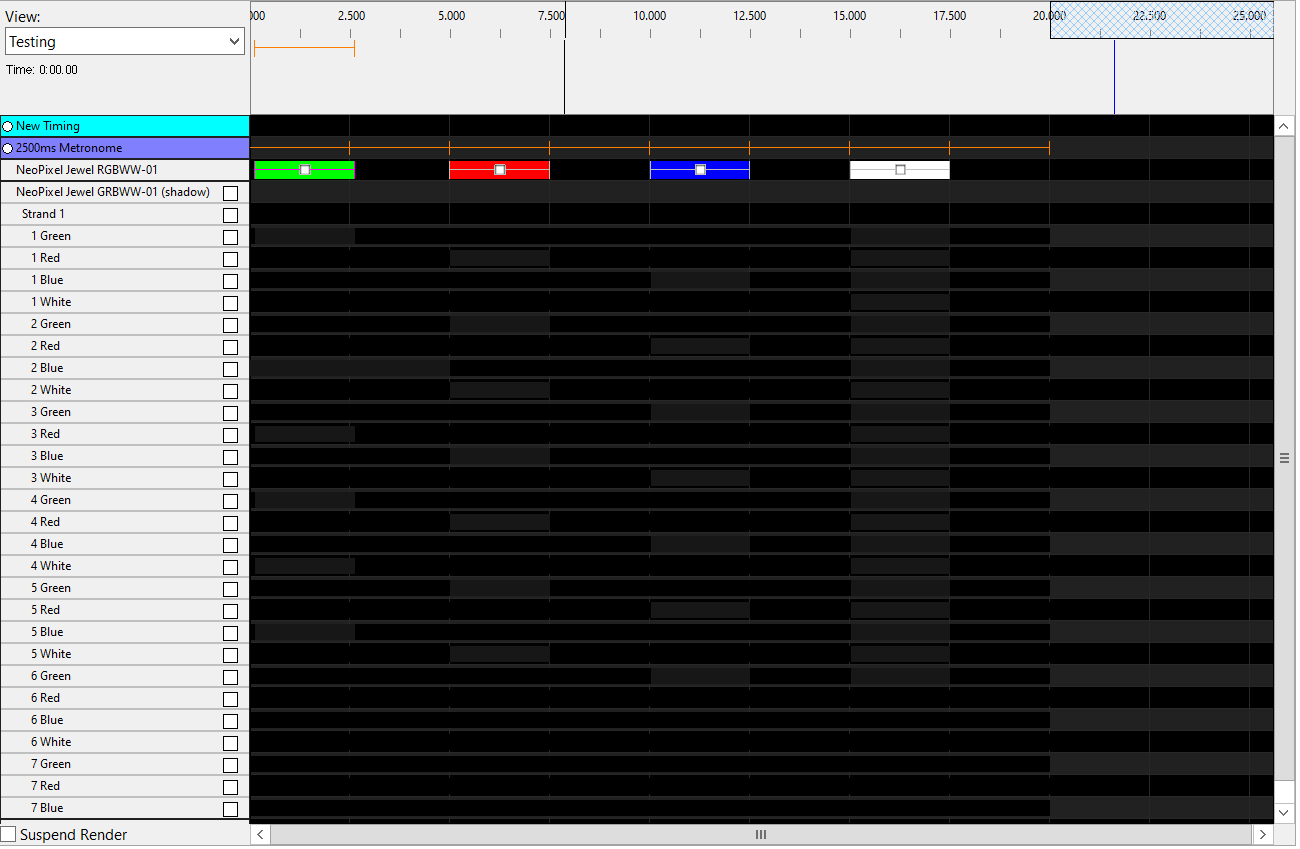Image resolution: width=1300 pixels, height=849 pixels.
Task: Click the 10.000 mark on the time ruler
Action: point(648,15)
